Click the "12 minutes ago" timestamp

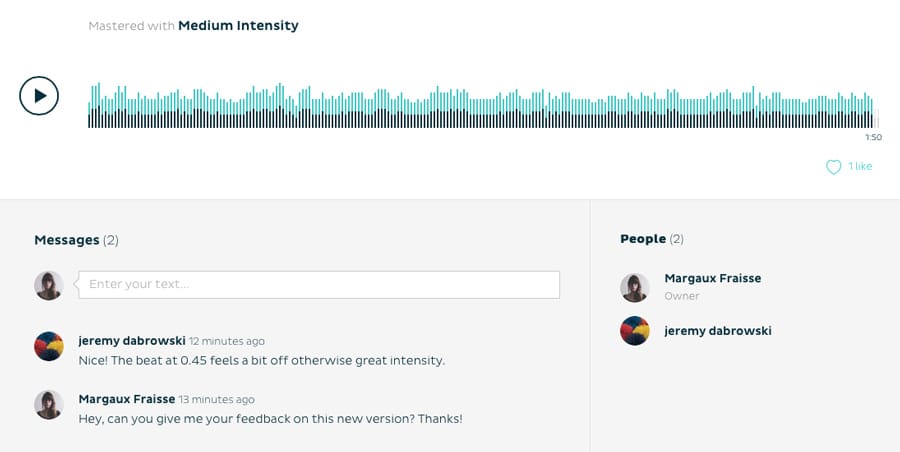click(227, 342)
